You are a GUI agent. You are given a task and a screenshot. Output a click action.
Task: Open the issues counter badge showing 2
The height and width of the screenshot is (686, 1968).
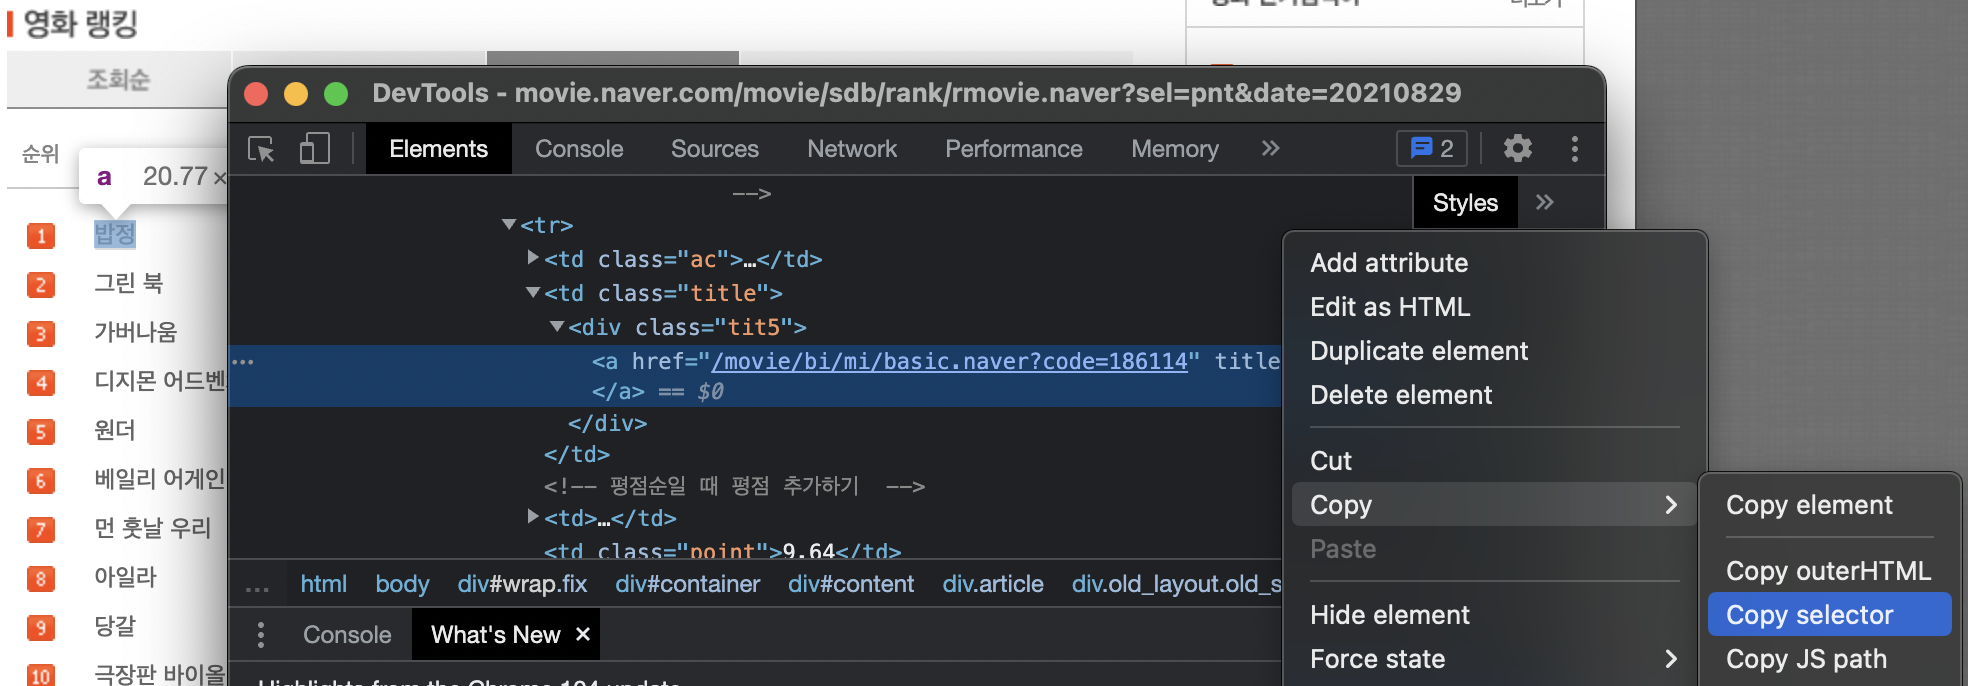[1431, 149]
